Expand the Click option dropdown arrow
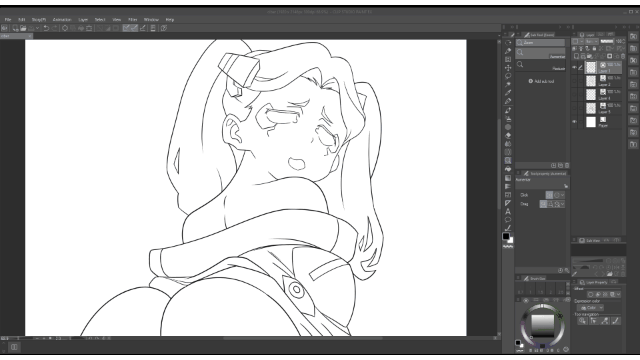 [x=562, y=195]
